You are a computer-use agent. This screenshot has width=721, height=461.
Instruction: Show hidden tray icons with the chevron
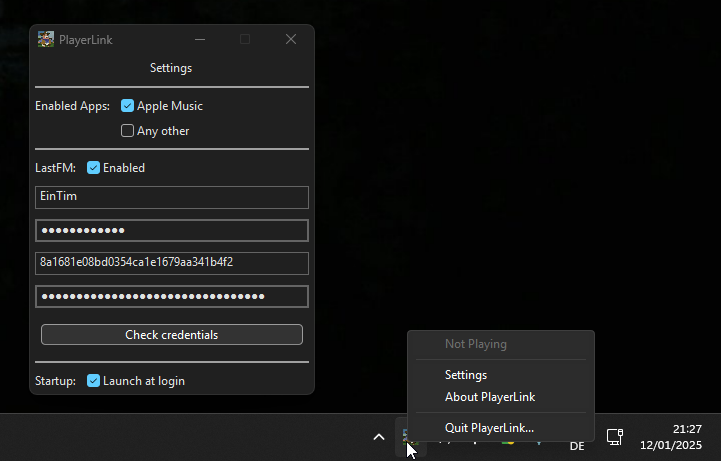click(x=379, y=437)
